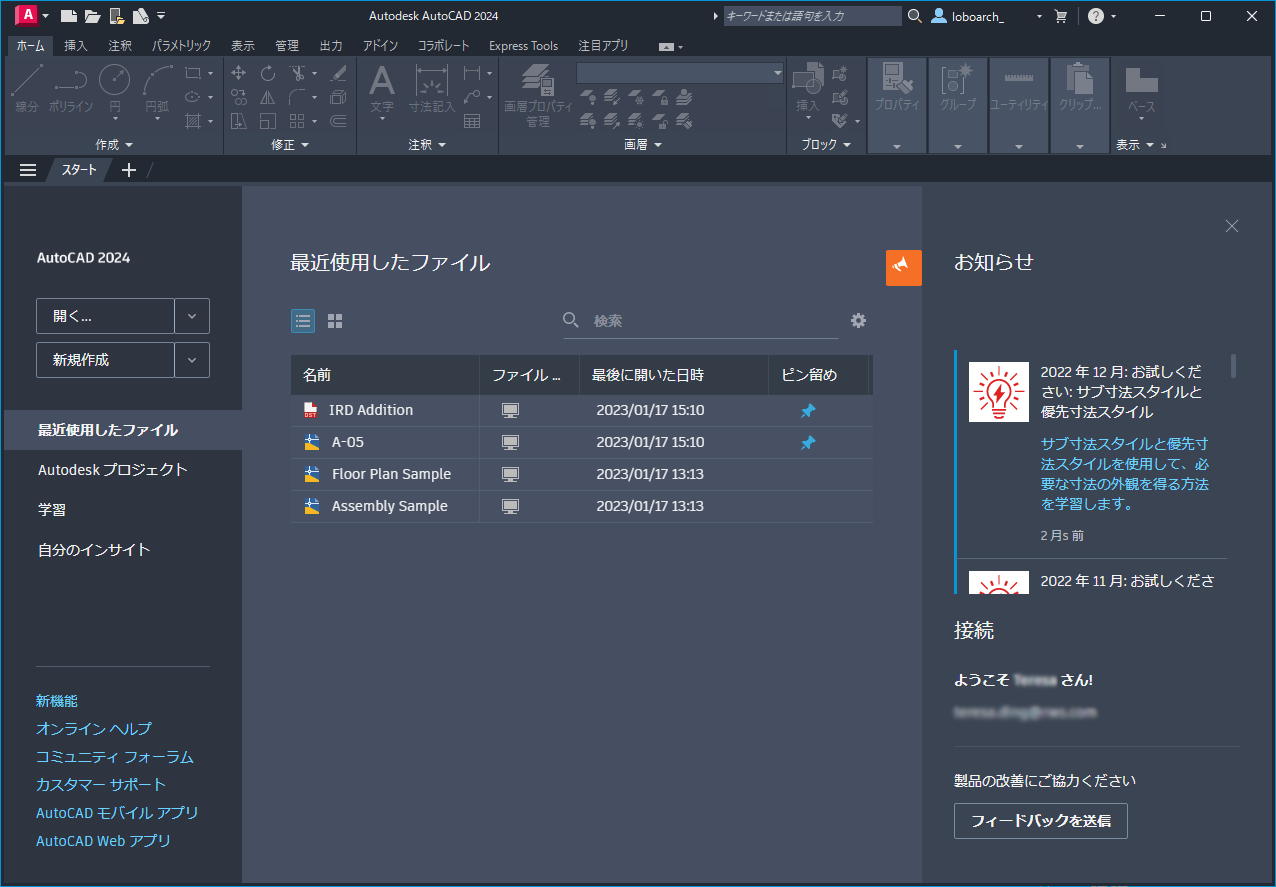Click the Mirror tool in the 修正 panel
1276x887 pixels.
point(268,97)
